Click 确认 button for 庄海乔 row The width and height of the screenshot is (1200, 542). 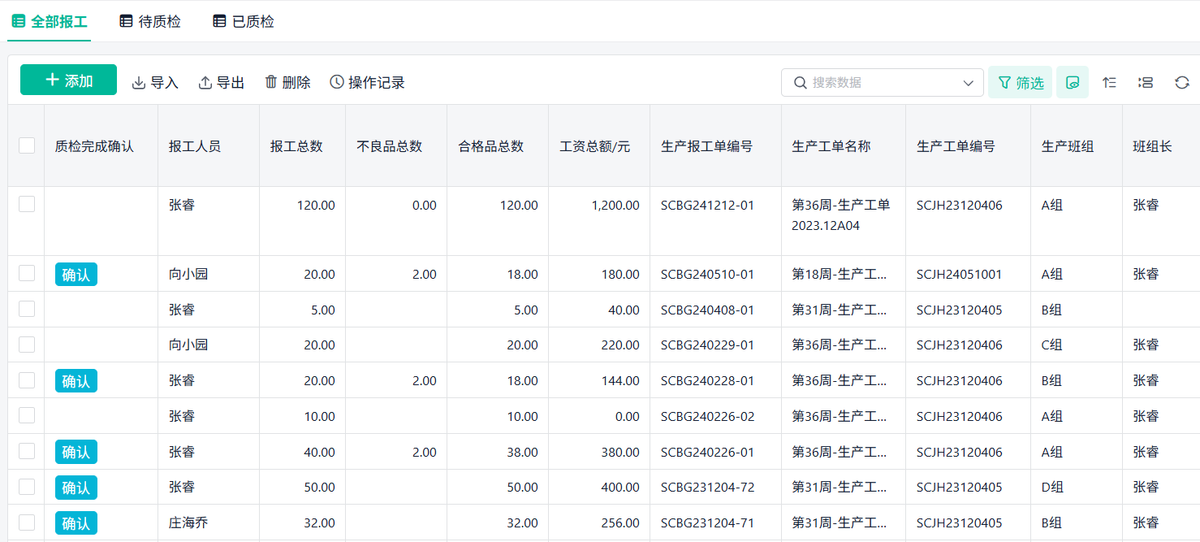coord(76,522)
